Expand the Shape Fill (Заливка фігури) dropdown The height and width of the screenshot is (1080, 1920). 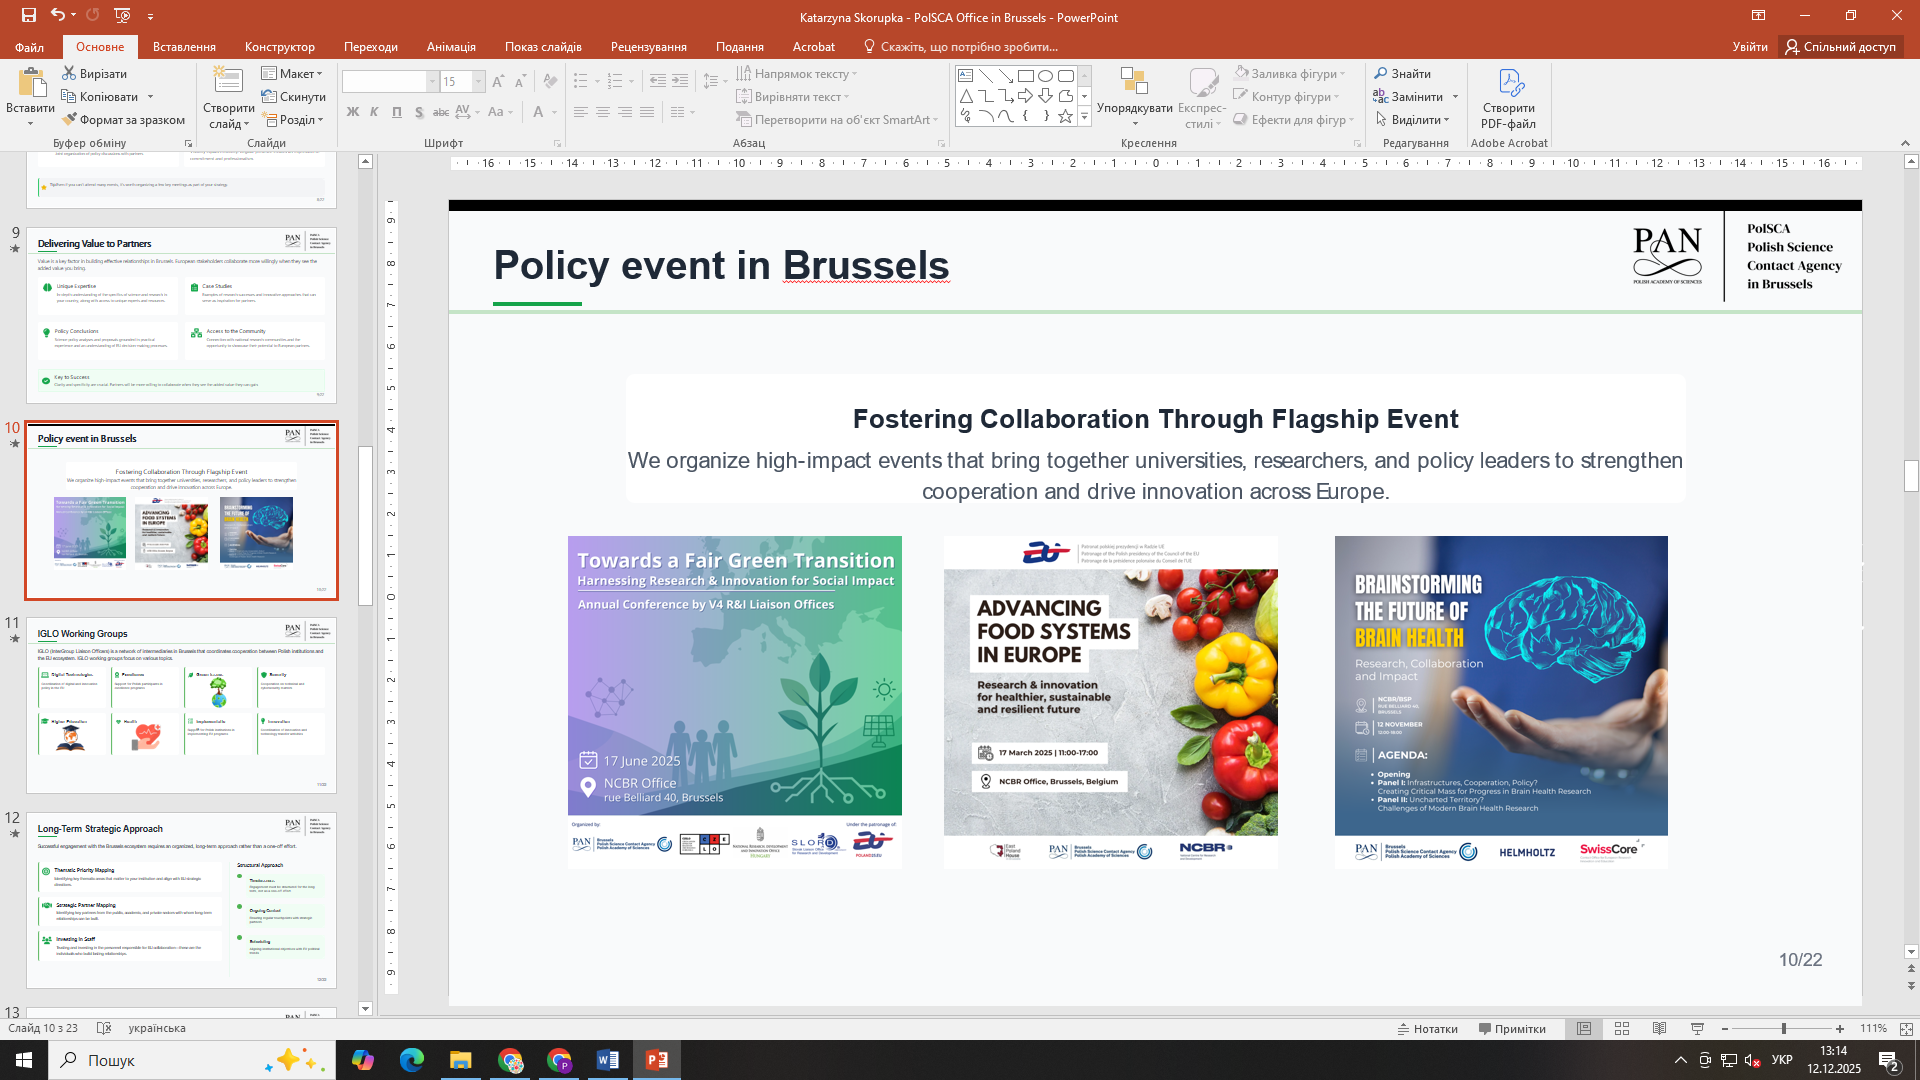pos(1343,73)
